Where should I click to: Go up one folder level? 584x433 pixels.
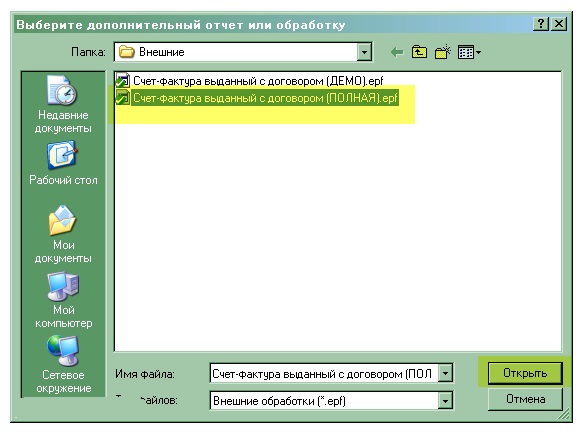[x=419, y=52]
